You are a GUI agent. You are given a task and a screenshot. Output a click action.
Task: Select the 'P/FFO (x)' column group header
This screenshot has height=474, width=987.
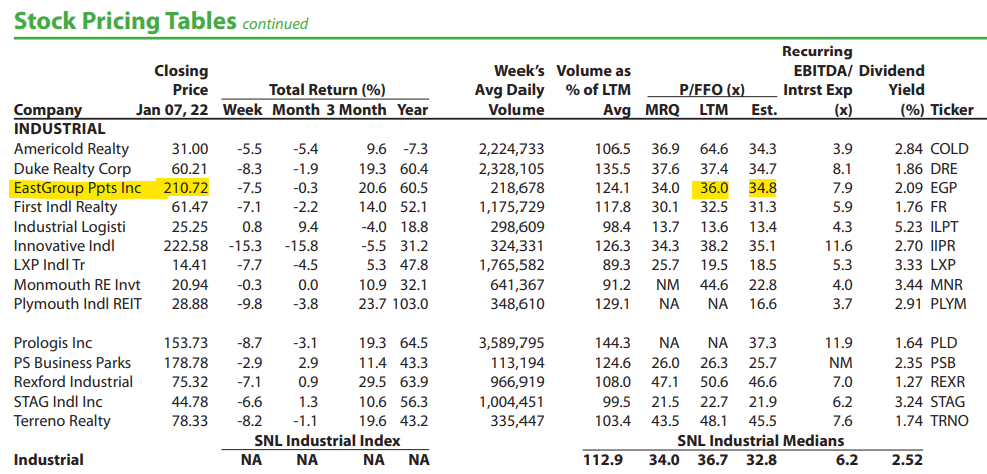[714, 91]
